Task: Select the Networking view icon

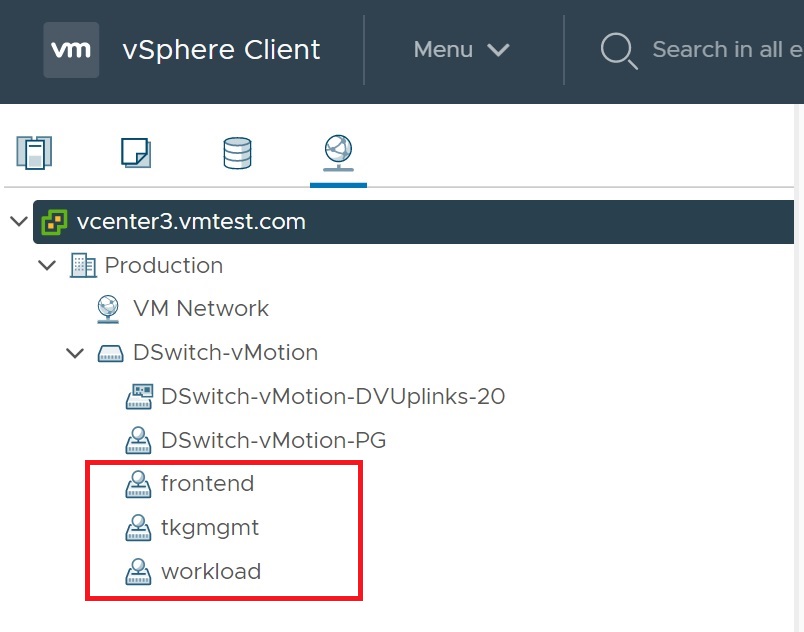Action: [338, 152]
